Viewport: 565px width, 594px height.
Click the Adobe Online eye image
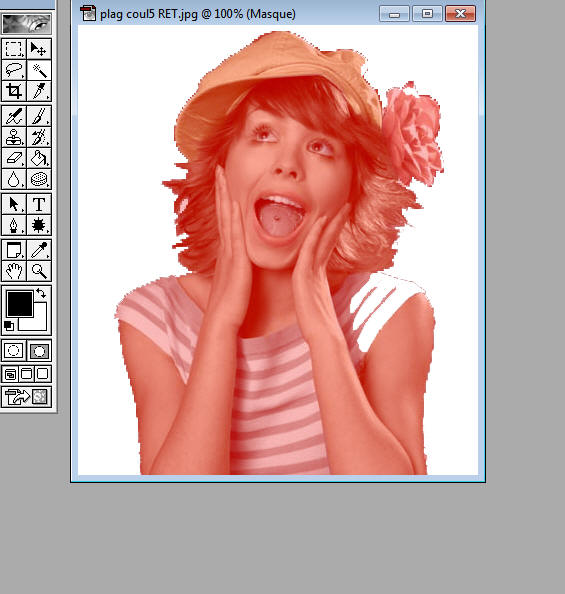coord(26,23)
